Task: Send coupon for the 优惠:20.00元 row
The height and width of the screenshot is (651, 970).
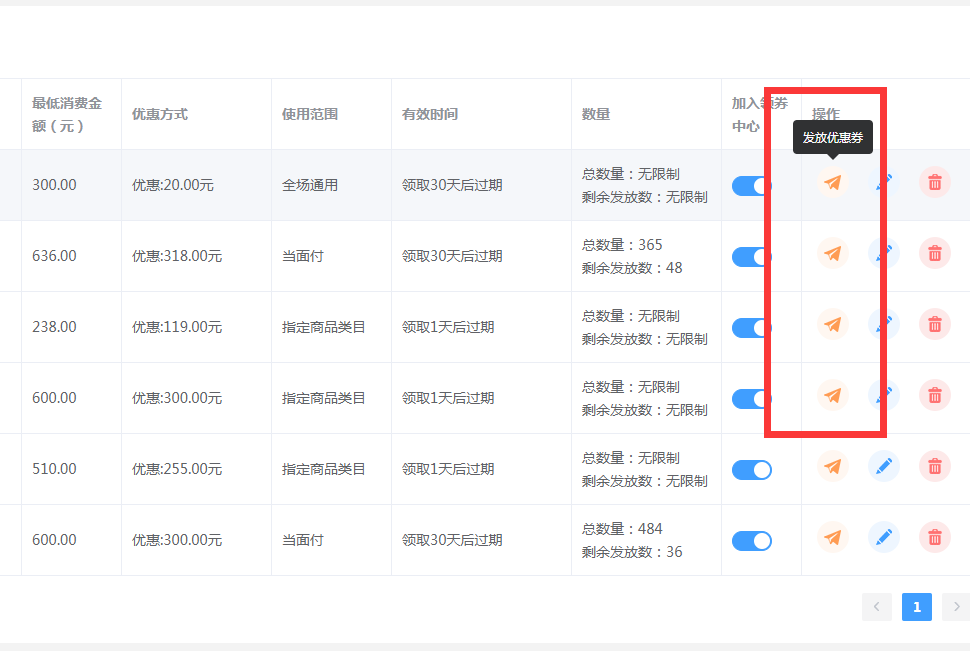Action: coord(833,183)
